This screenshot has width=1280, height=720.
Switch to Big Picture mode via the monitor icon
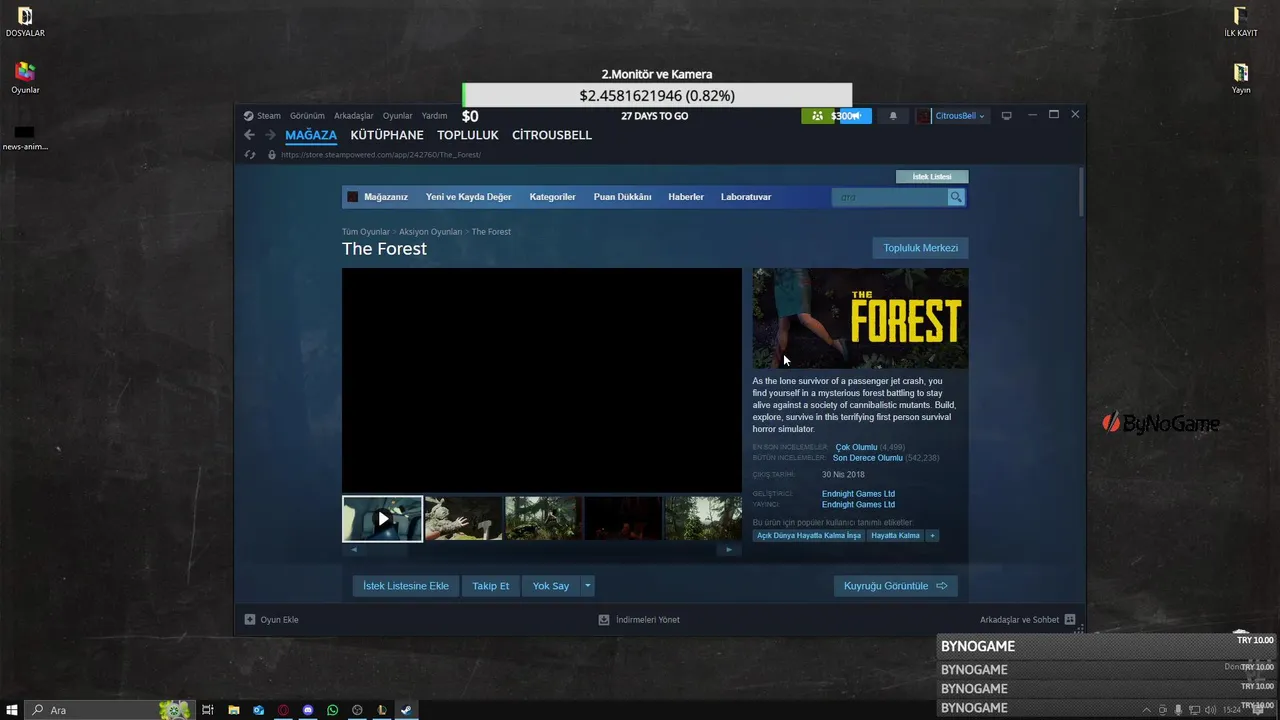tap(1007, 116)
